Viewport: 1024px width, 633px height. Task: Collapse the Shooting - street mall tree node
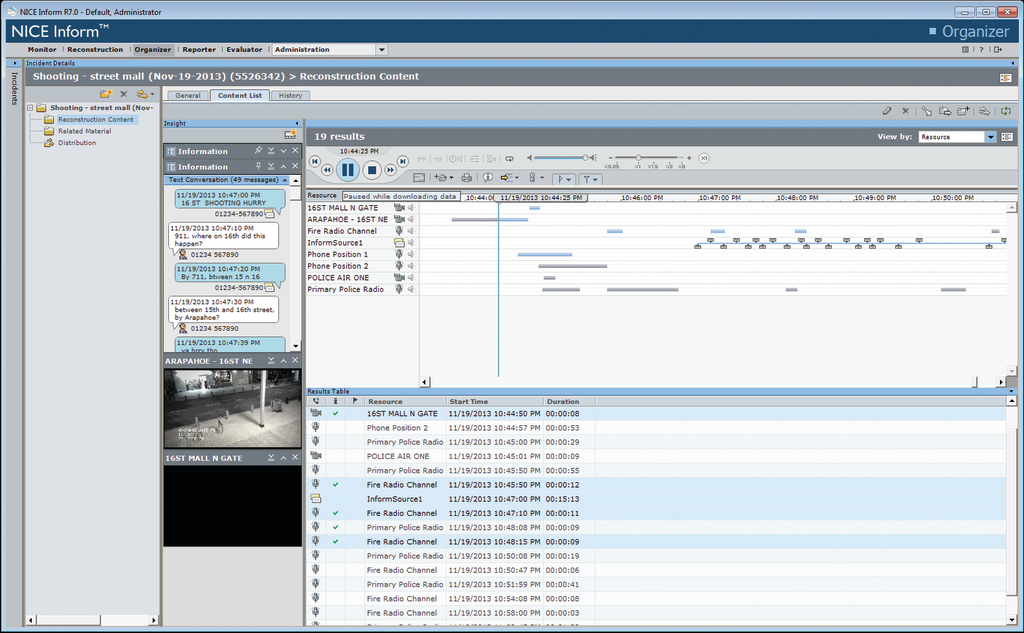(x=31, y=107)
